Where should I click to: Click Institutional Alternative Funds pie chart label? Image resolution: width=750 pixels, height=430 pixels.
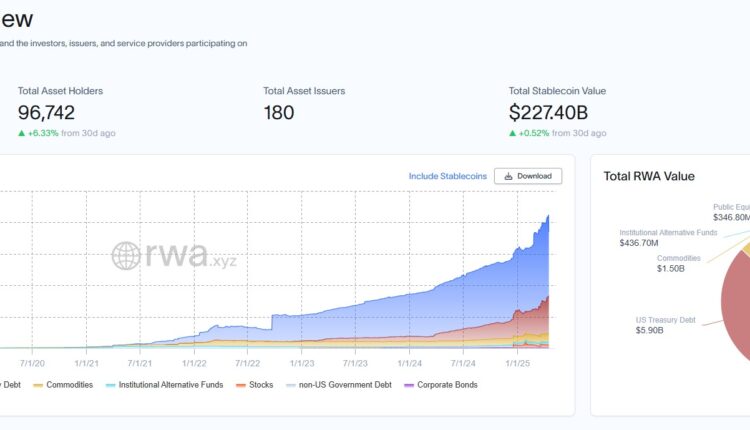coord(668,238)
